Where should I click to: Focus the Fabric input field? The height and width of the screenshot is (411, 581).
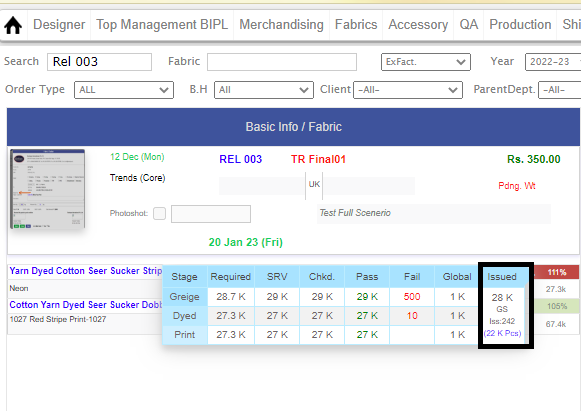[x=282, y=62]
